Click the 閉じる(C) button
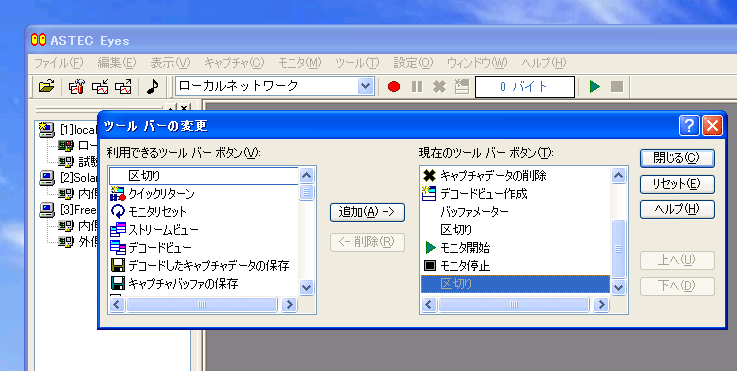This screenshot has height=371, width=737. point(677,158)
